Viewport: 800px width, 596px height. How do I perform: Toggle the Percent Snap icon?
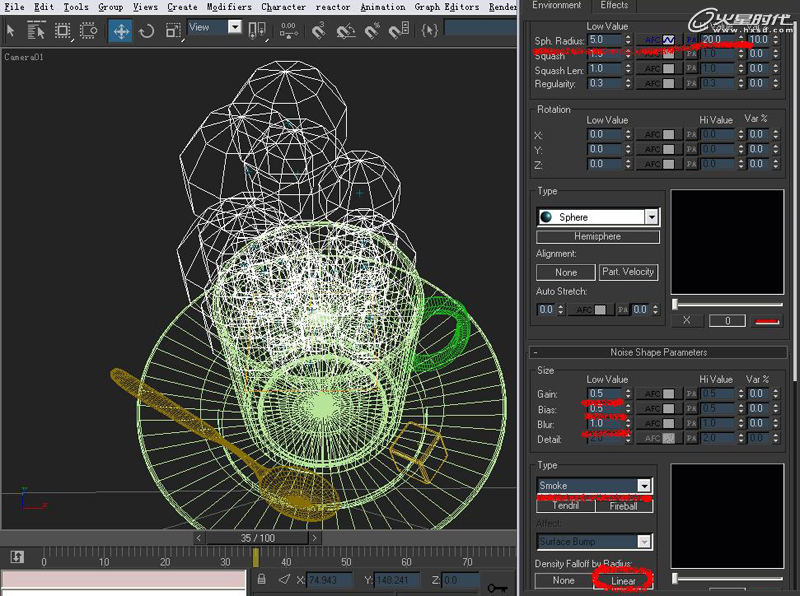pos(372,31)
